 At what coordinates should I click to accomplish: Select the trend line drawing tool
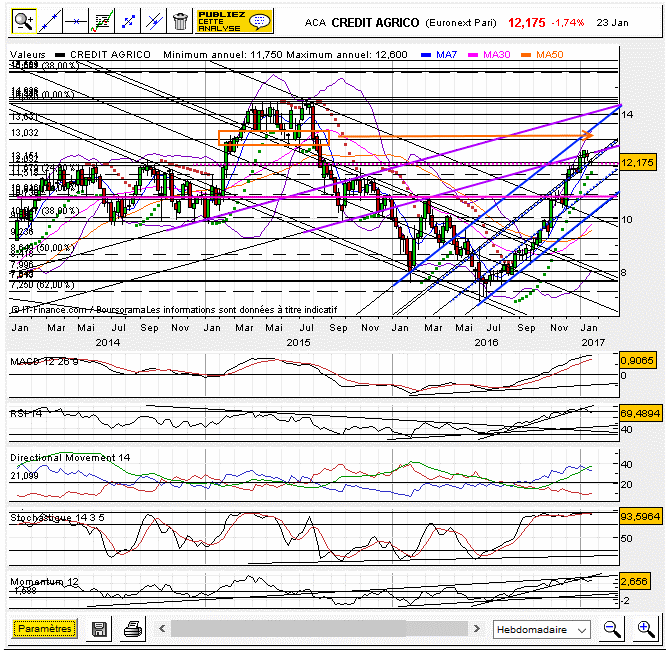tap(50, 21)
